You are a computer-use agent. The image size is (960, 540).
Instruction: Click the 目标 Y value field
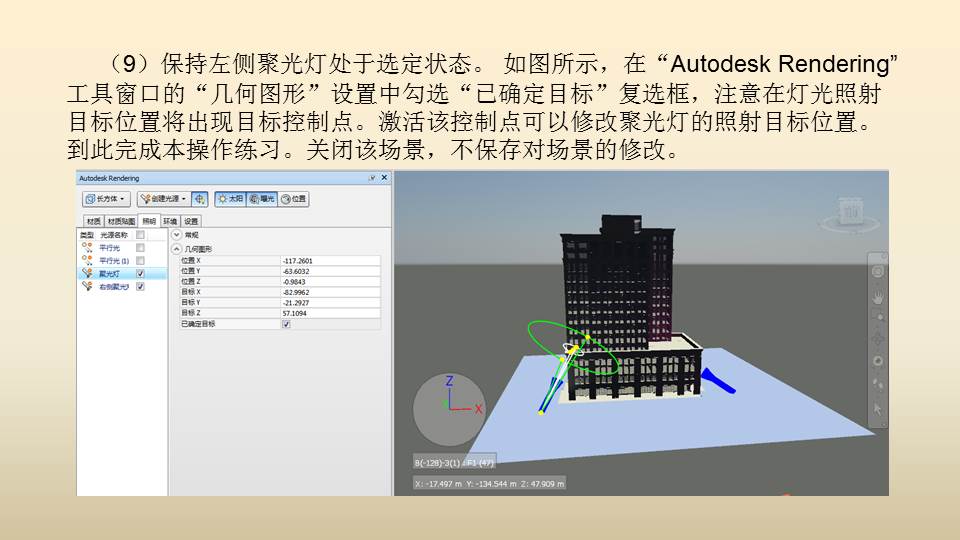pyautogui.click(x=331, y=302)
